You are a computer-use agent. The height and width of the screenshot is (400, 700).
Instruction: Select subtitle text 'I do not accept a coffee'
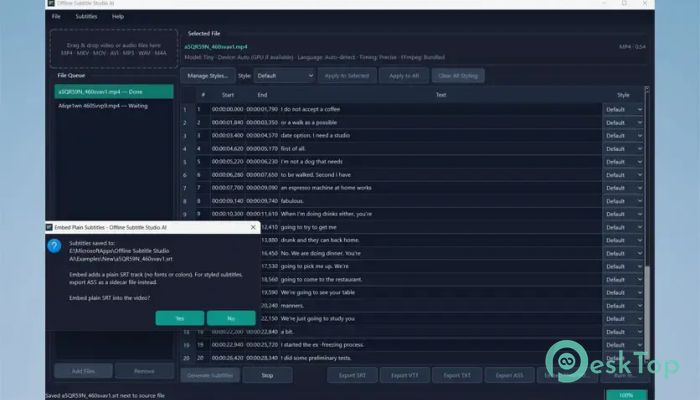click(x=310, y=109)
